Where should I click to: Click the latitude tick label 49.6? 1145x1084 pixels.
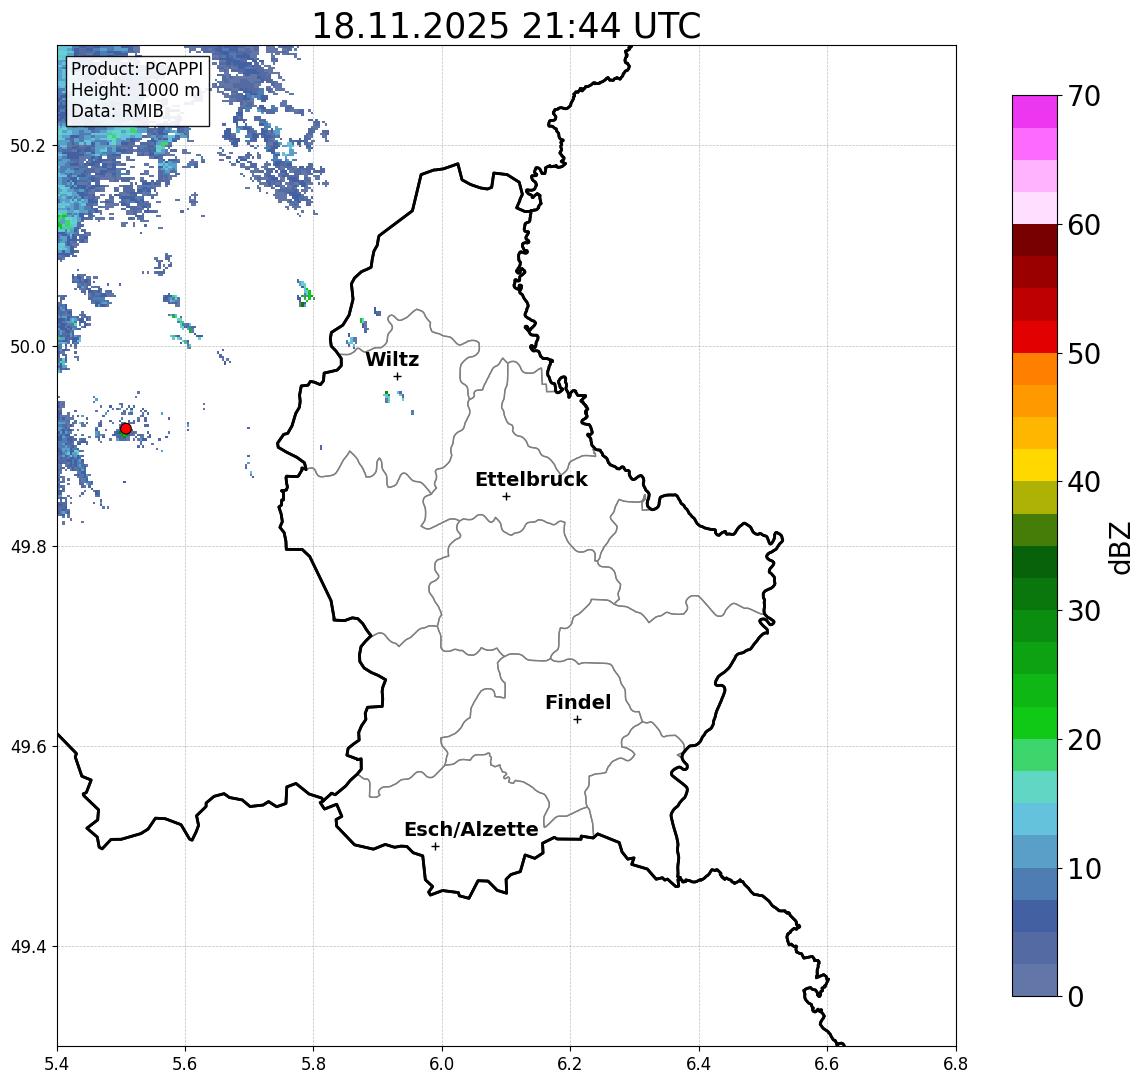27,747
